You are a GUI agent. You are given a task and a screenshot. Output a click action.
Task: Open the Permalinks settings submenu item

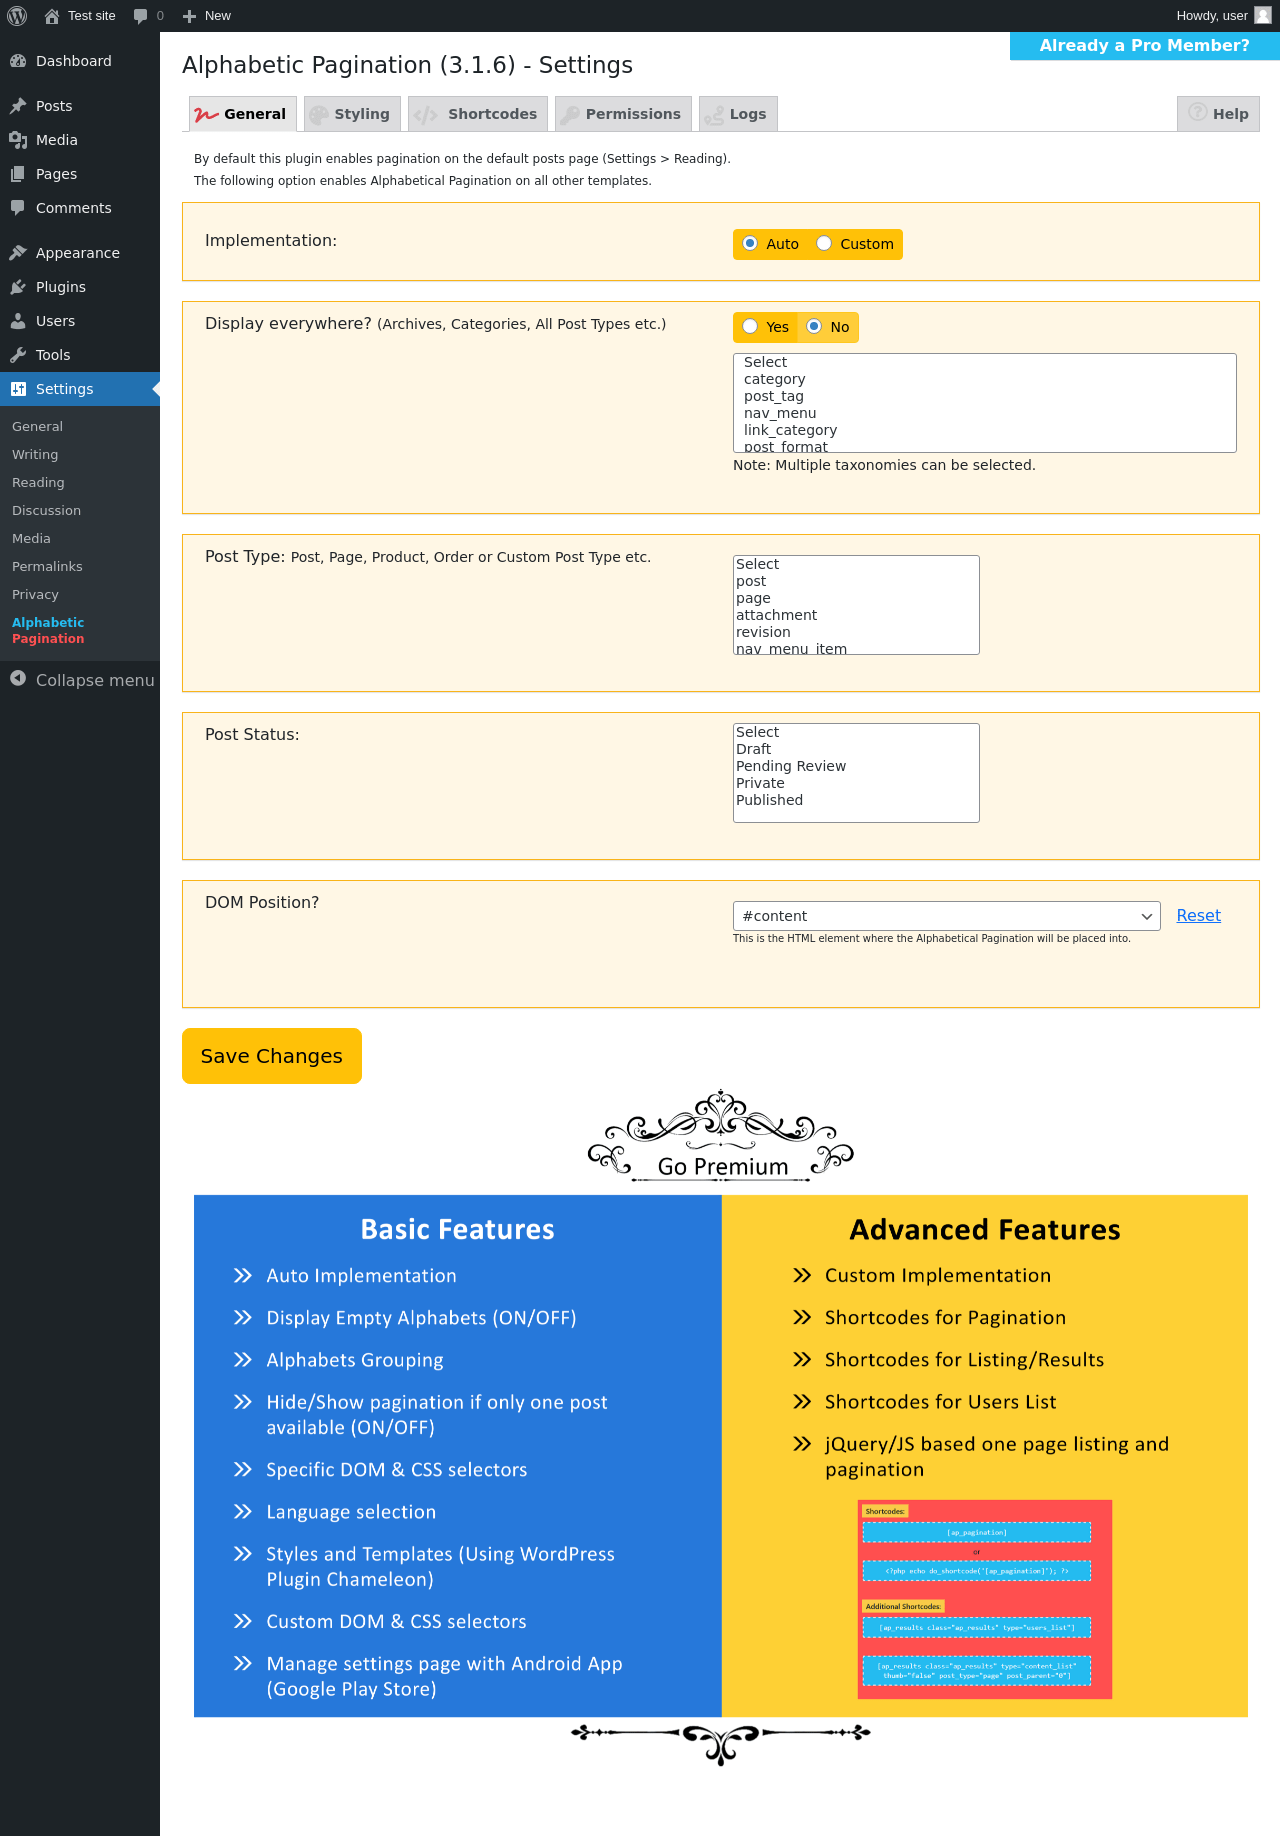click(x=47, y=566)
